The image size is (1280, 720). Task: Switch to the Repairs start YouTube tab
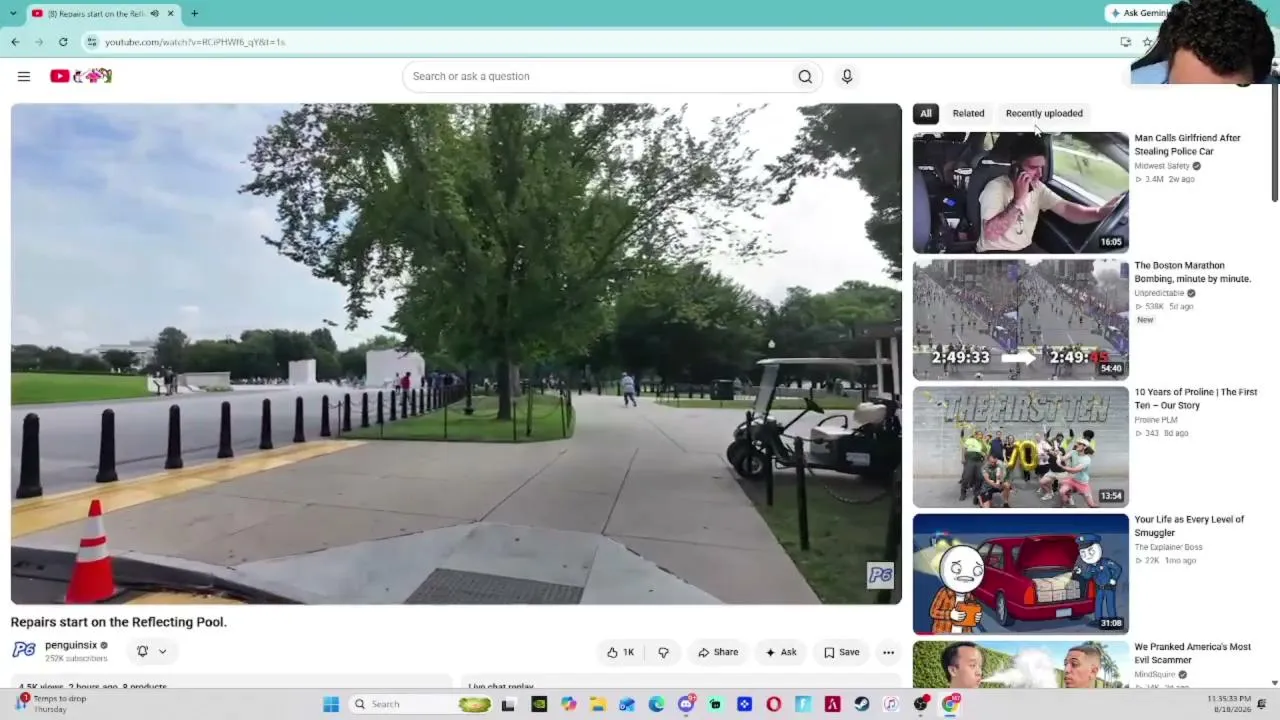(103, 13)
